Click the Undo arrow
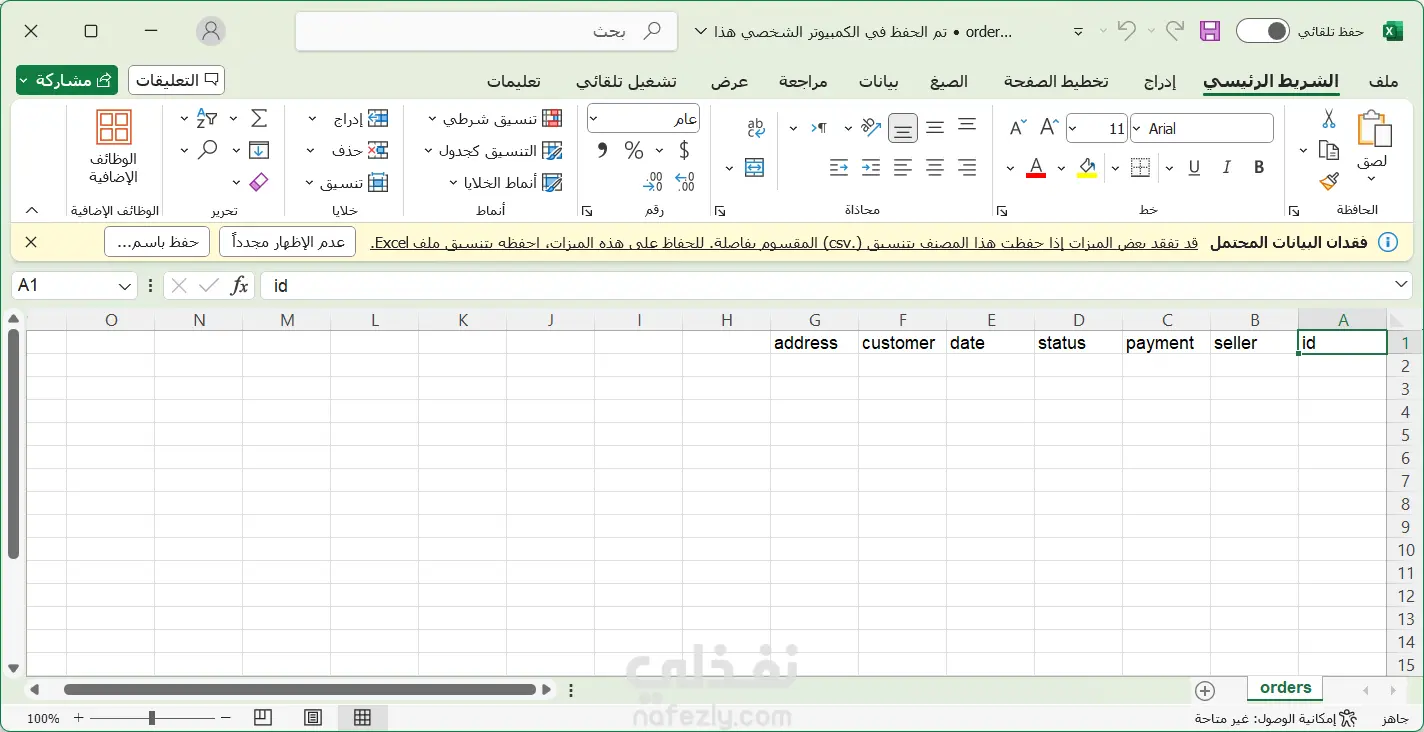 1127,31
